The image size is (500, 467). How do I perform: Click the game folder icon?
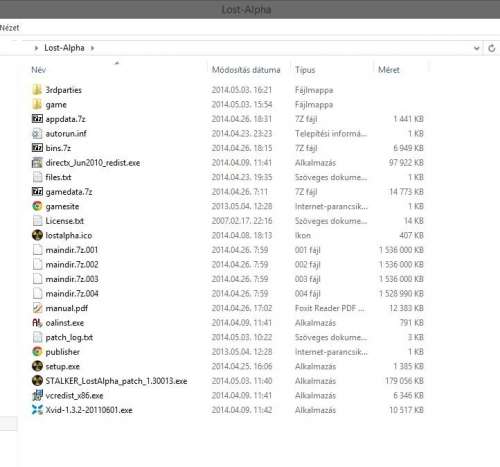(37, 104)
